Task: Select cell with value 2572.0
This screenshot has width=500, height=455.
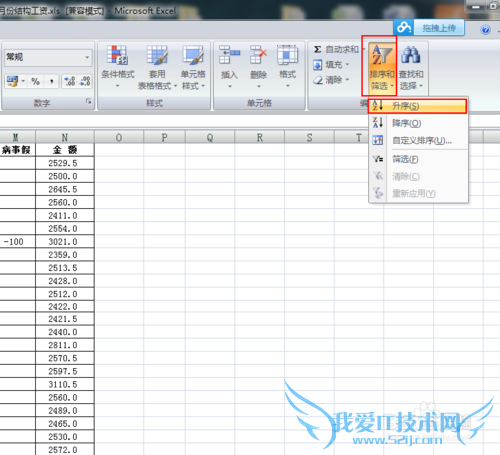Action: coord(65,450)
